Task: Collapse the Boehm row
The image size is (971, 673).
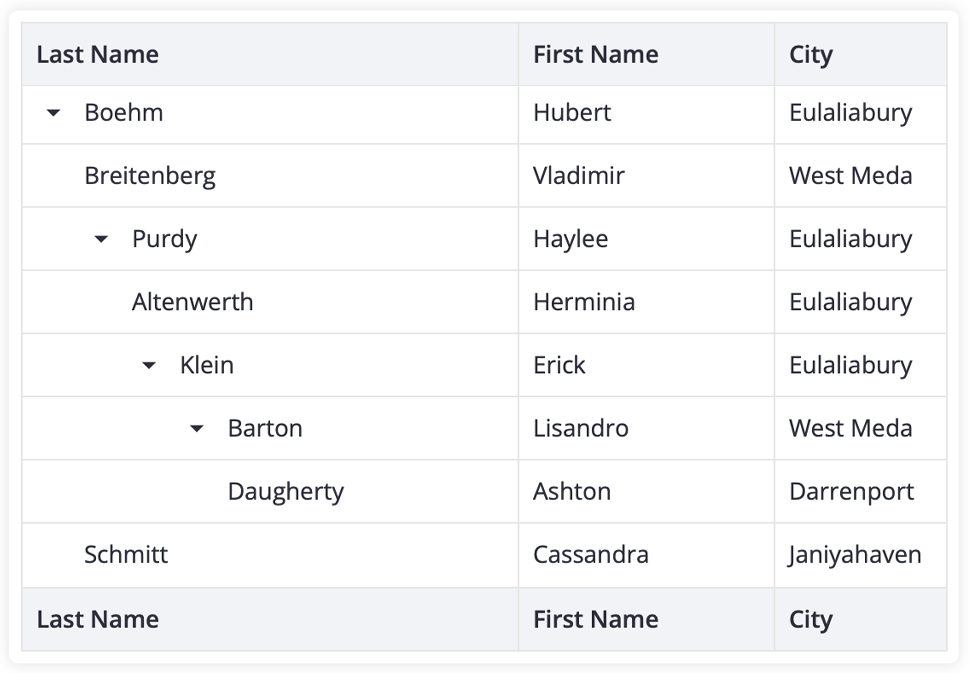Action: tap(54, 113)
